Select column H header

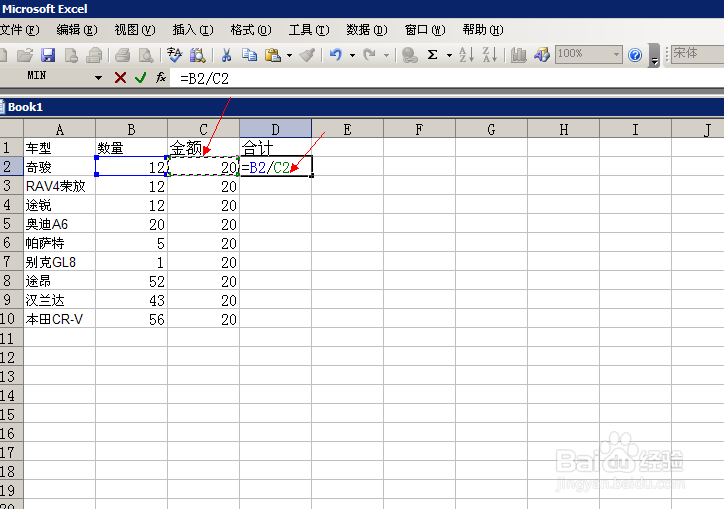pos(563,129)
